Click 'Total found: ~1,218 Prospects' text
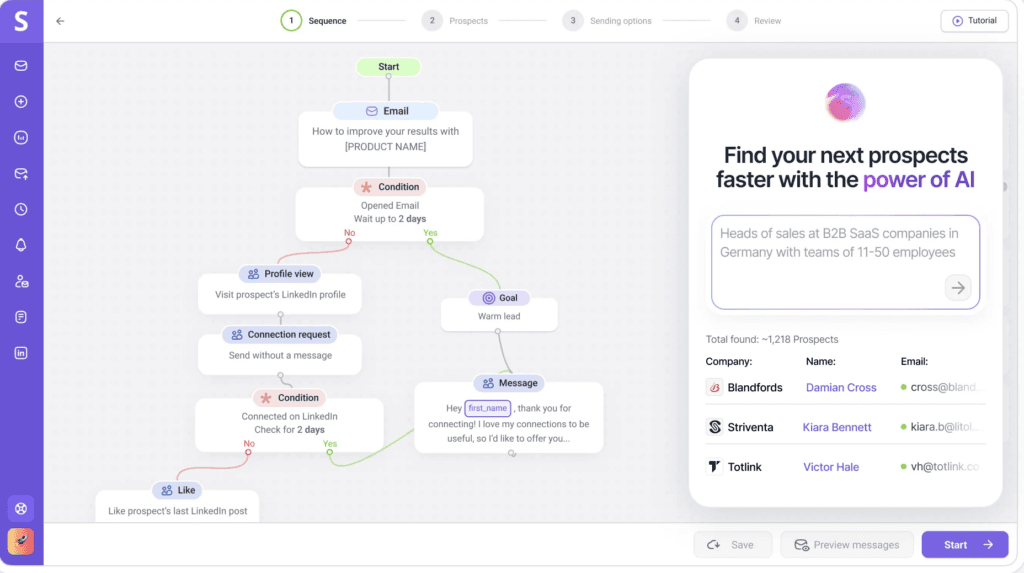This screenshot has height=573, width=1024. tap(772, 340)
